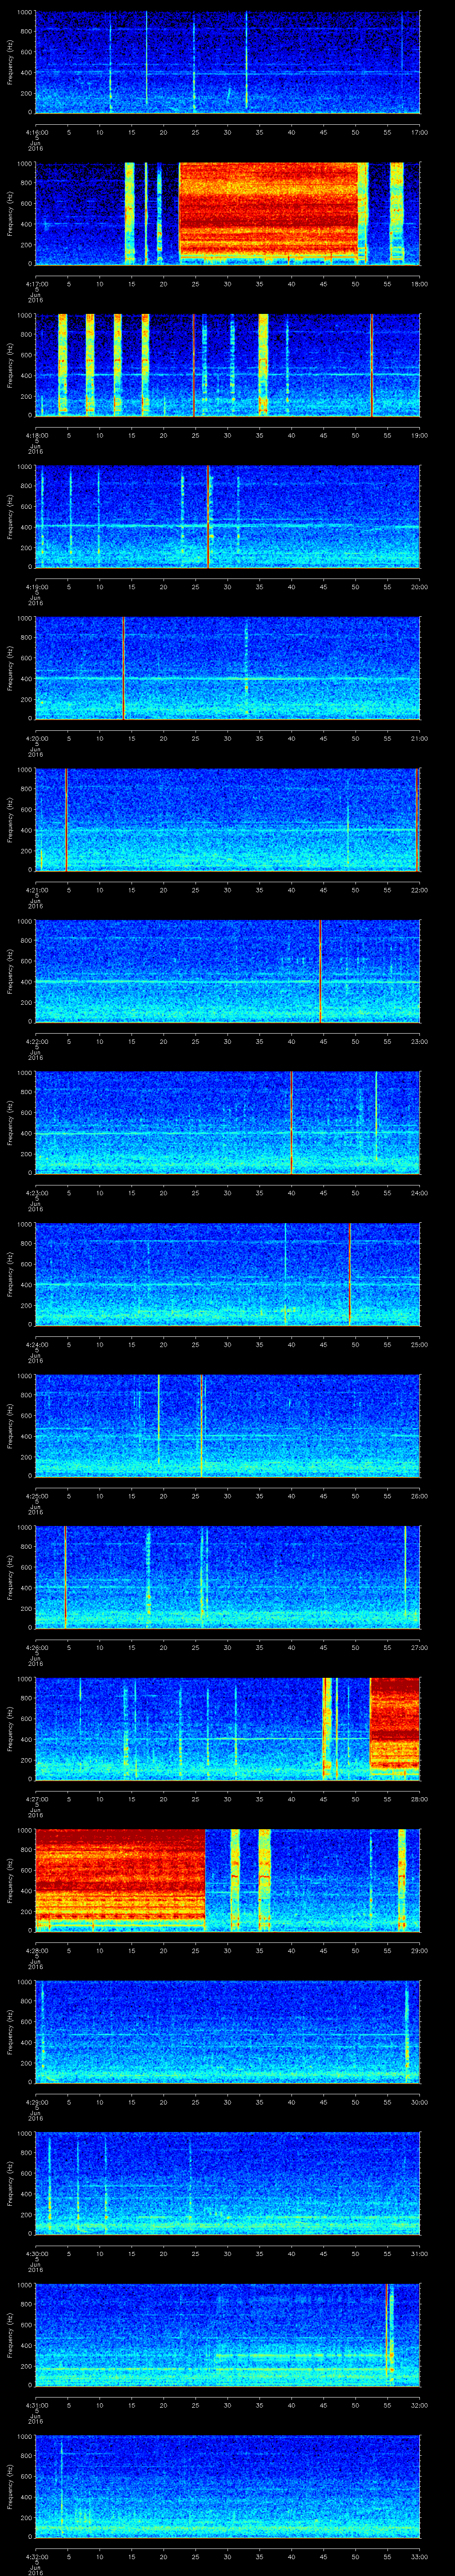Image resolution: width=455 pixels, height=2576 pixels.
Task: View the spectrogram panel starting at 4:20:00
Action: coord(227,669)
